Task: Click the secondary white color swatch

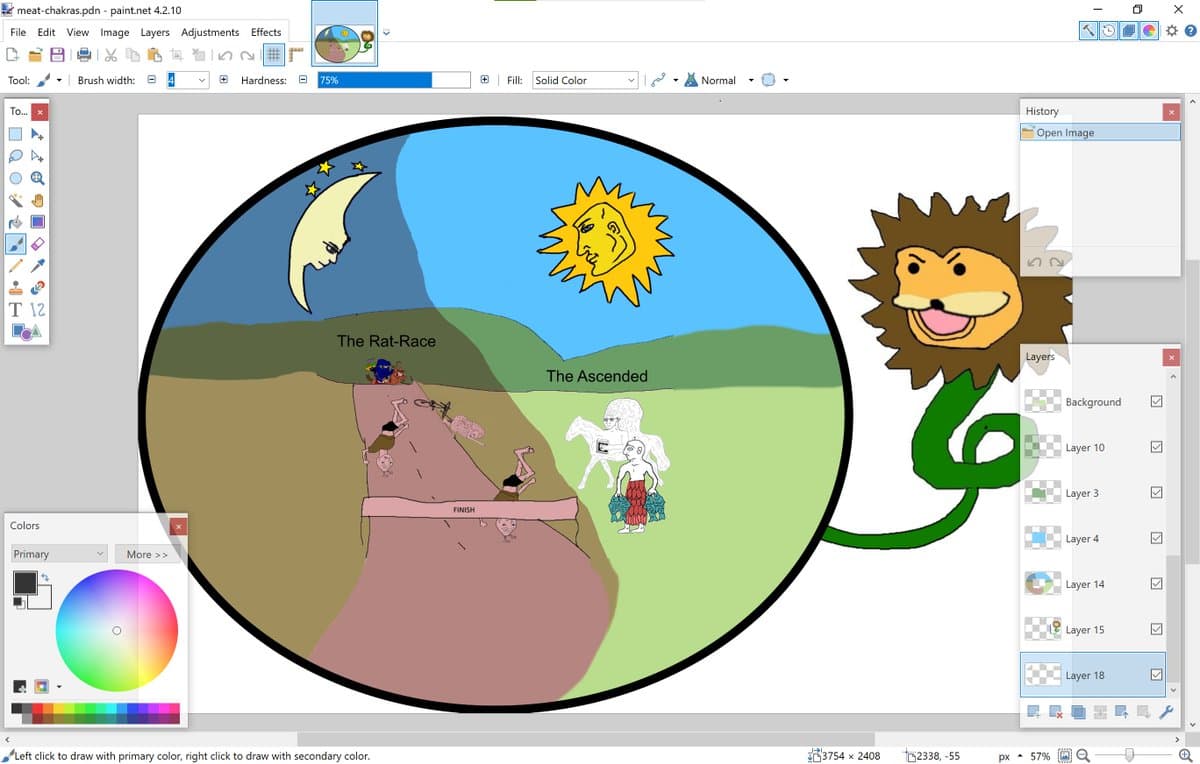Action: (x=41, y=597)
